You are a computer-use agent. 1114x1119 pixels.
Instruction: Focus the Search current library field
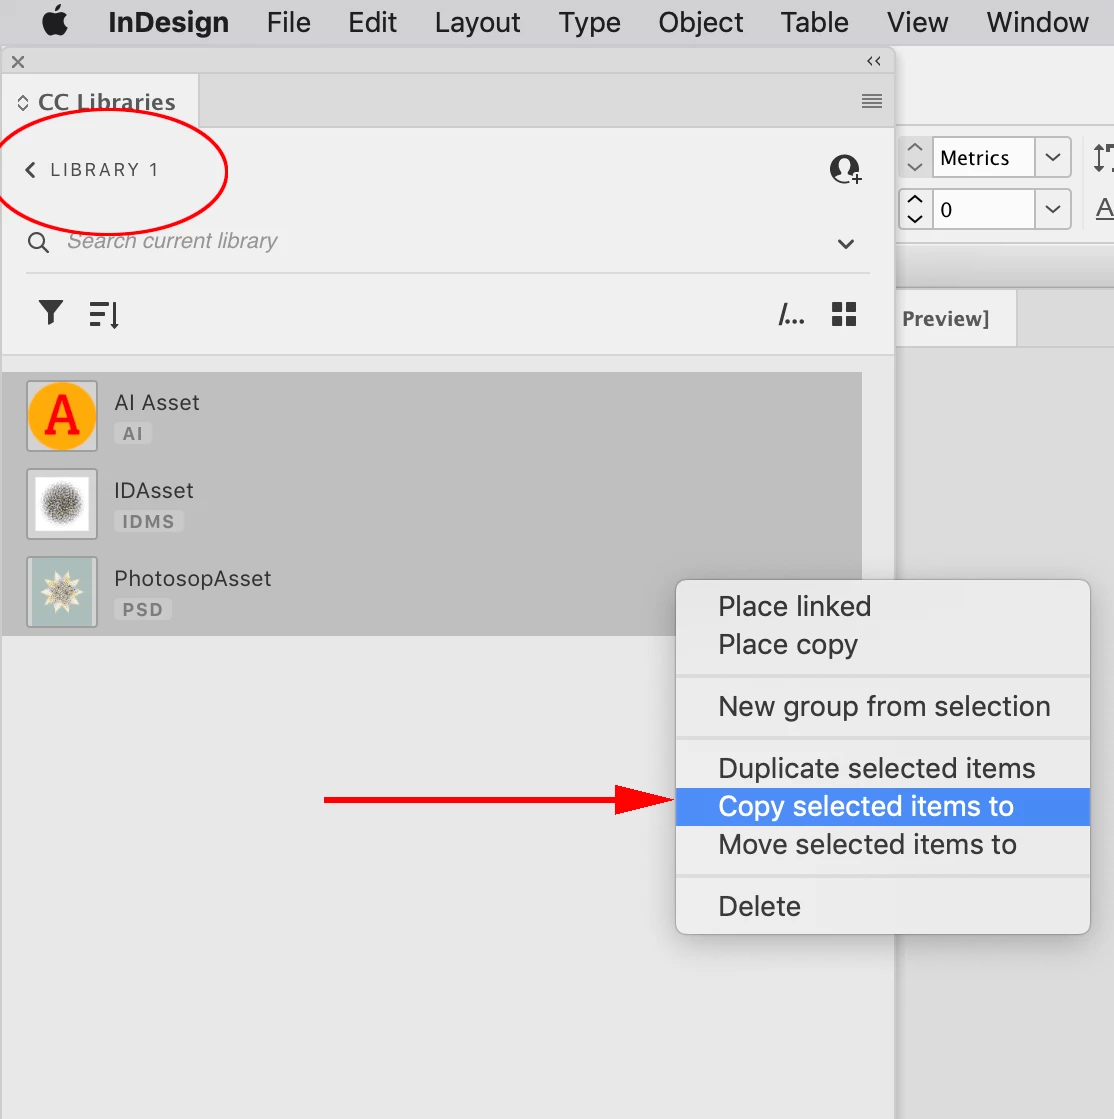point(172,241)
